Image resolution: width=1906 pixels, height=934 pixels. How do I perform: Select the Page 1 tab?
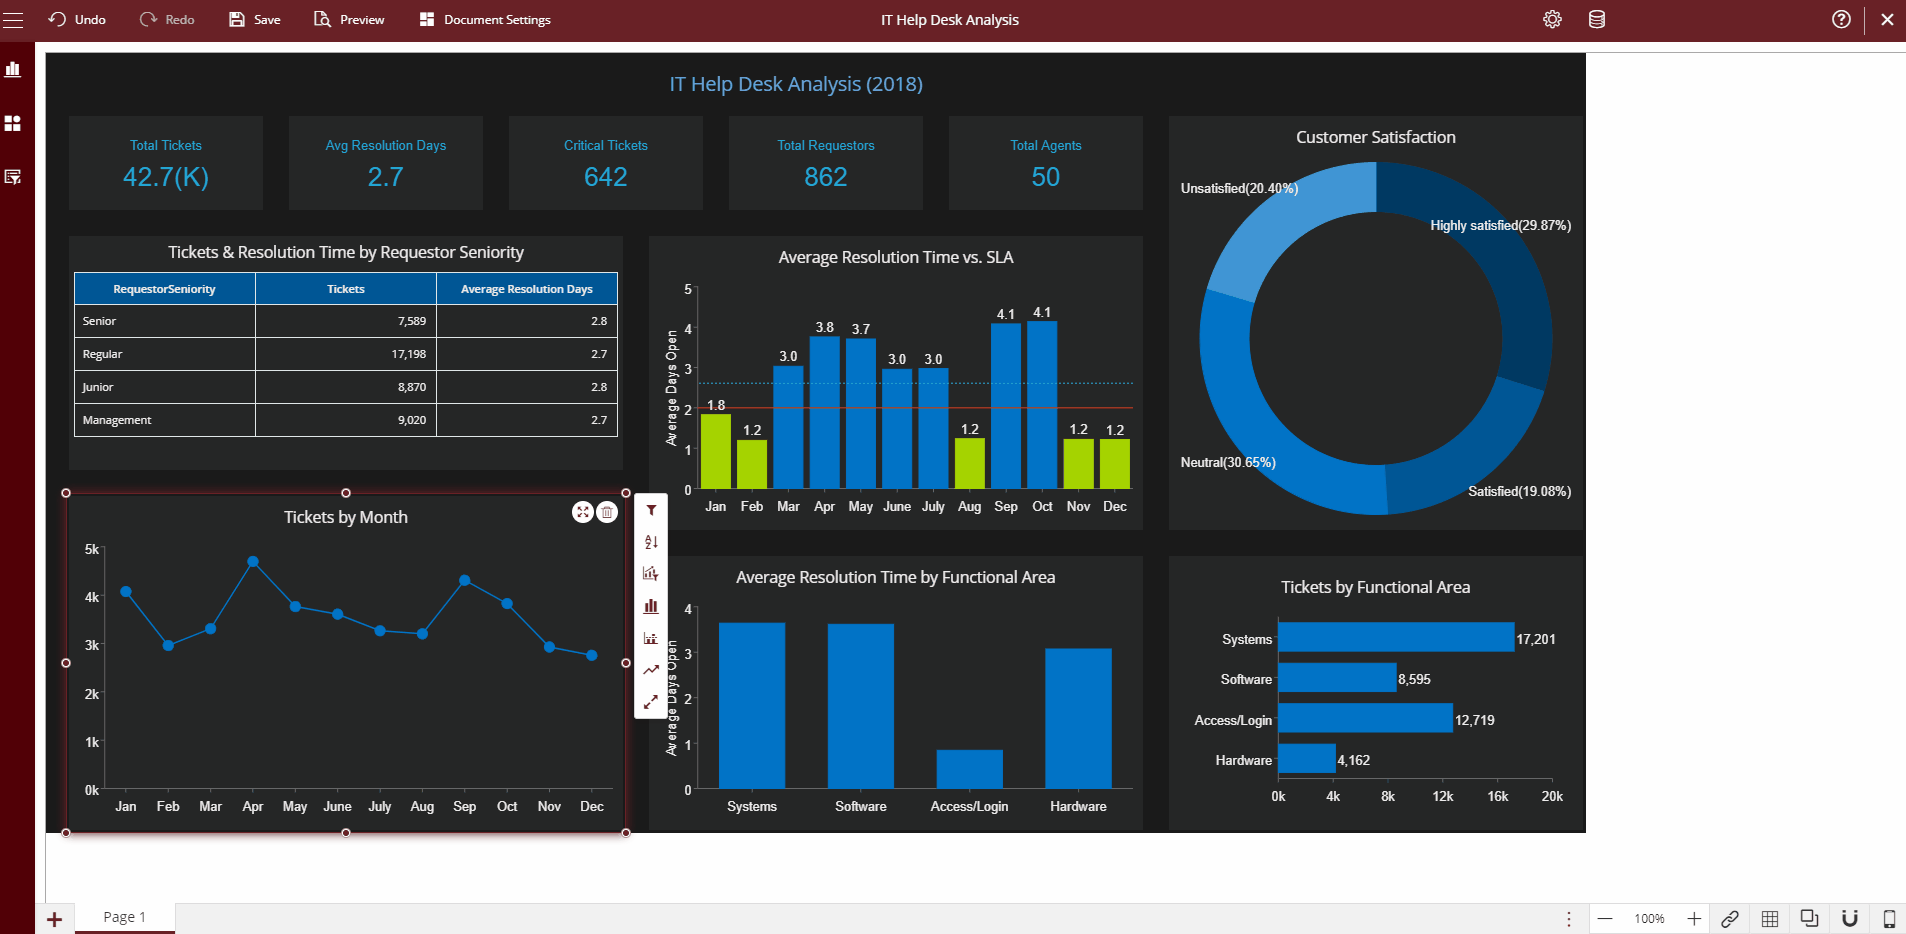pyautogui.click(x=123, y=916)
